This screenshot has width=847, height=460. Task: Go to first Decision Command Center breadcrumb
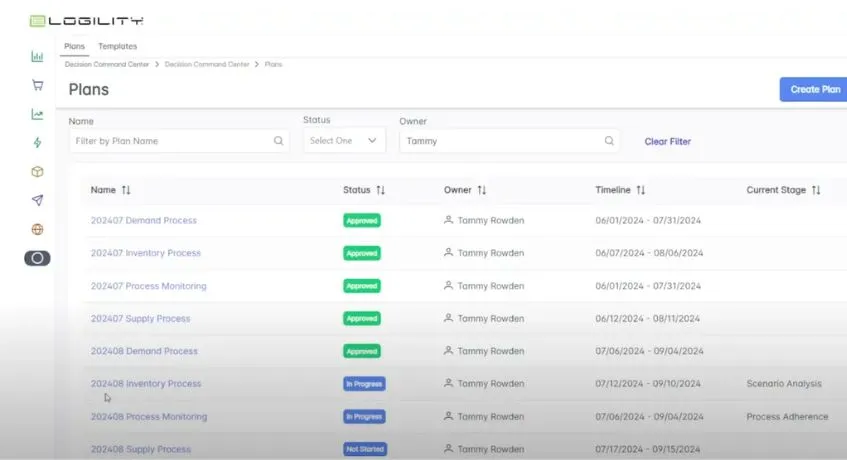point(106,64)
